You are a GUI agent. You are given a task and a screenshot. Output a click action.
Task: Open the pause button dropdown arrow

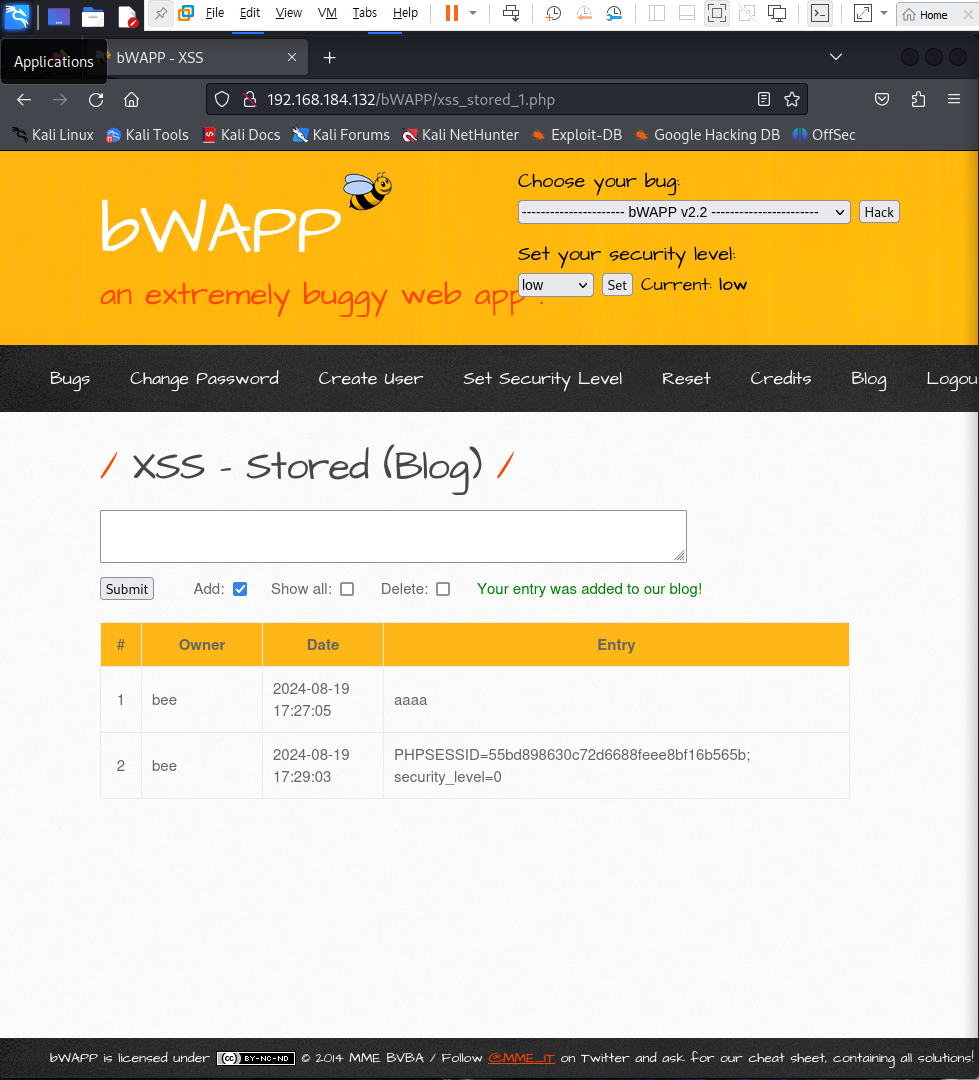coord(473,13)
